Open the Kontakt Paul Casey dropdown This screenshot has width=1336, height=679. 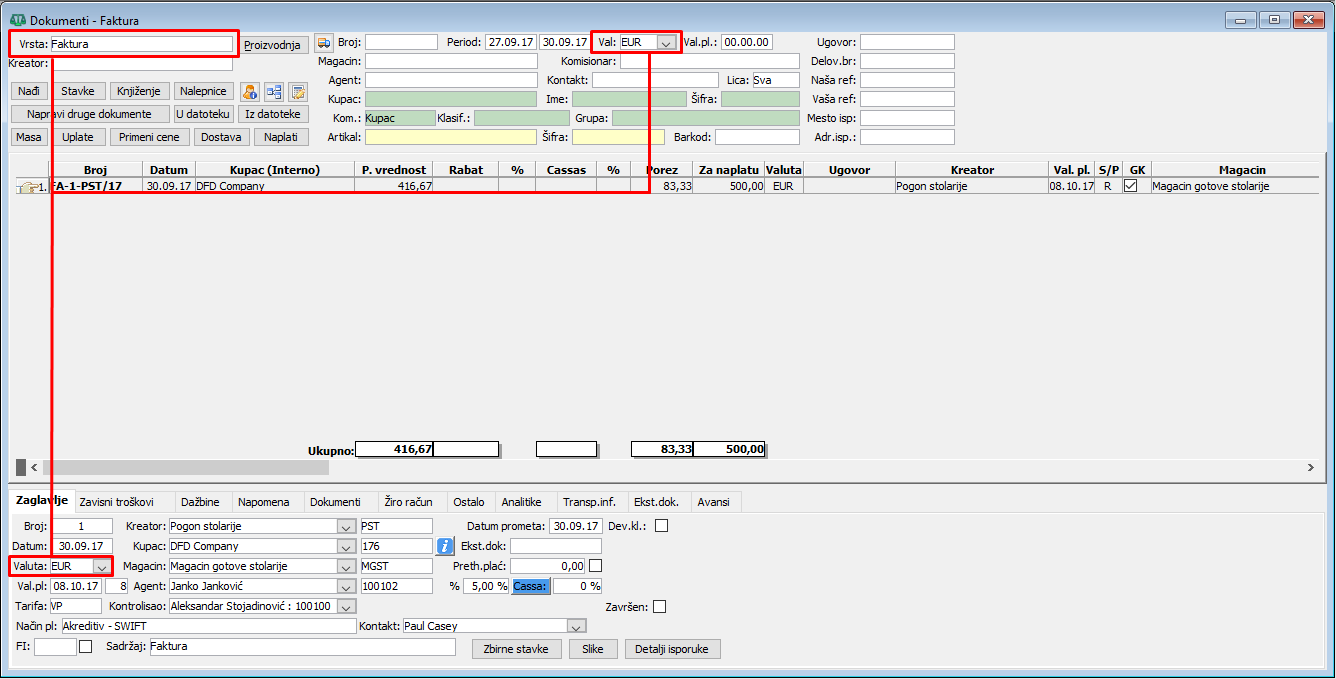tap(575, 626)
